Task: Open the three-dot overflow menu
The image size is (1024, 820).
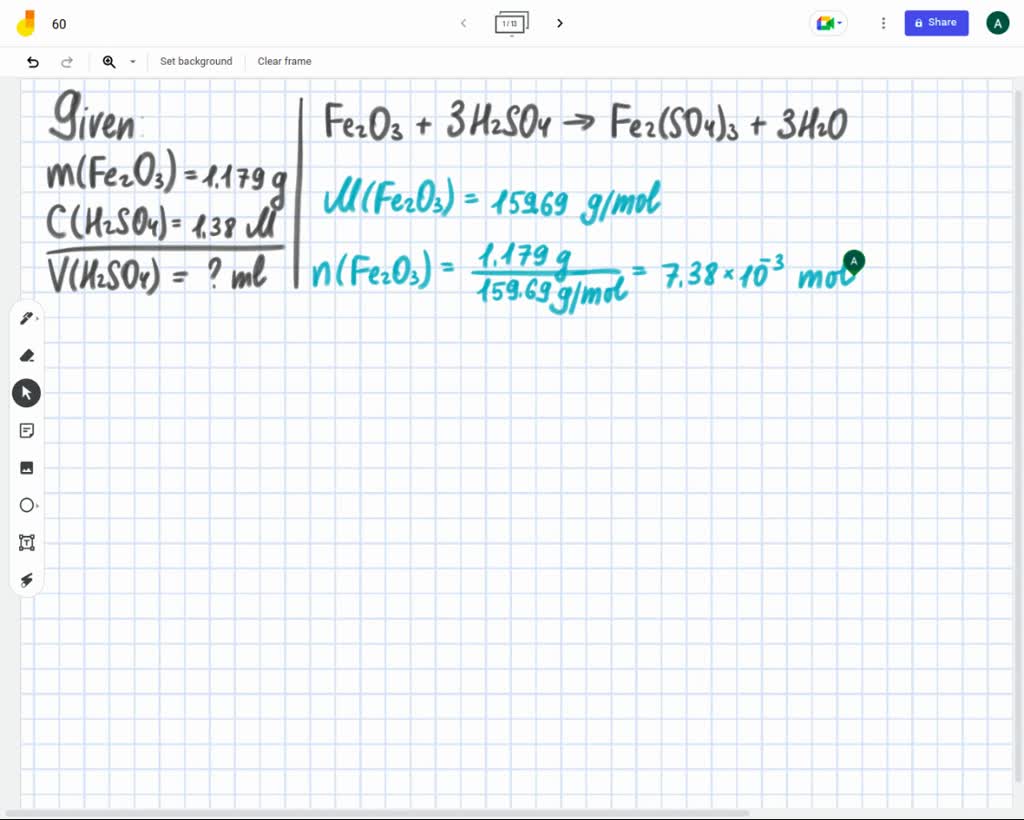Action: [x=883, y=23]
